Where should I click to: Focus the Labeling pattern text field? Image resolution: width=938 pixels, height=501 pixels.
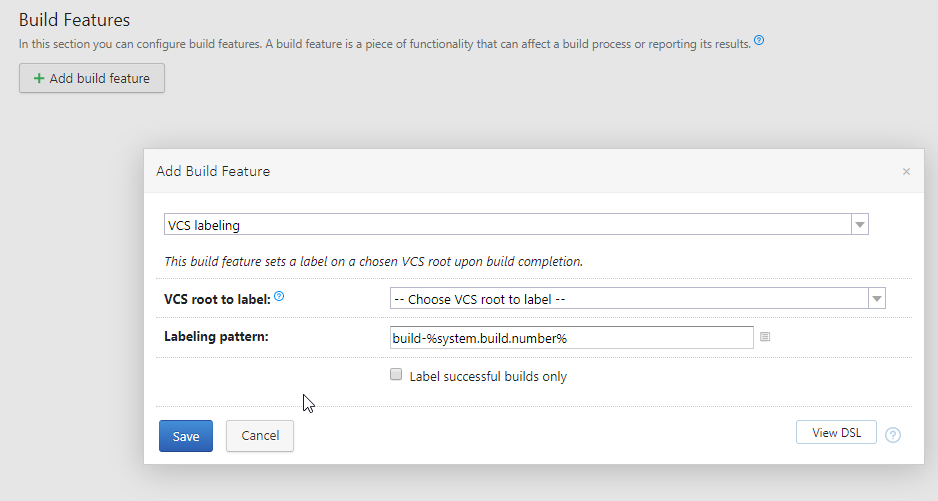[571, 338]
